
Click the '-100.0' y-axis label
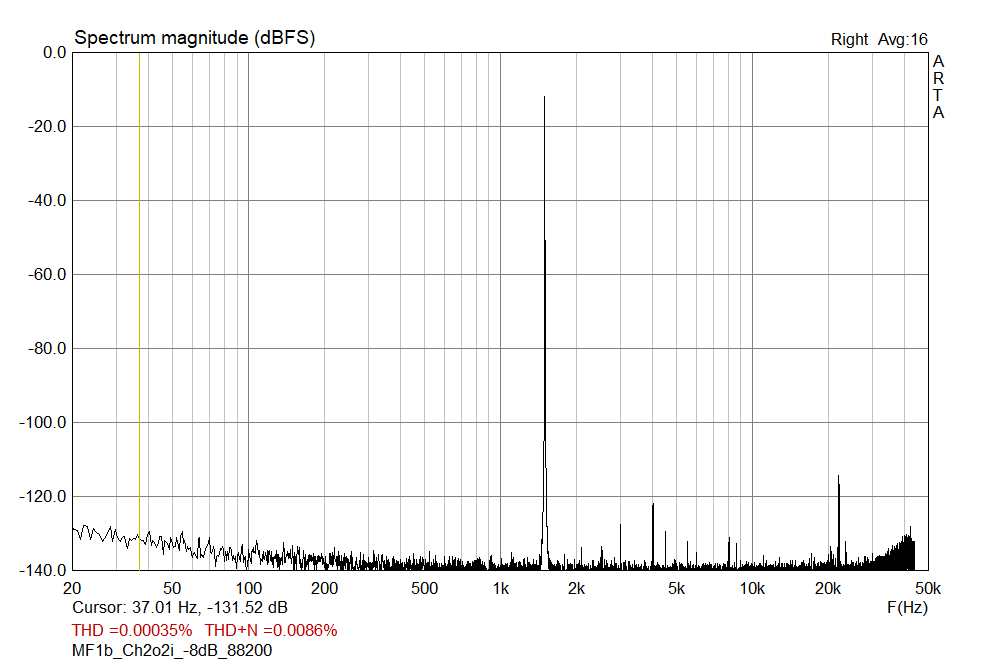pos(43,423)
